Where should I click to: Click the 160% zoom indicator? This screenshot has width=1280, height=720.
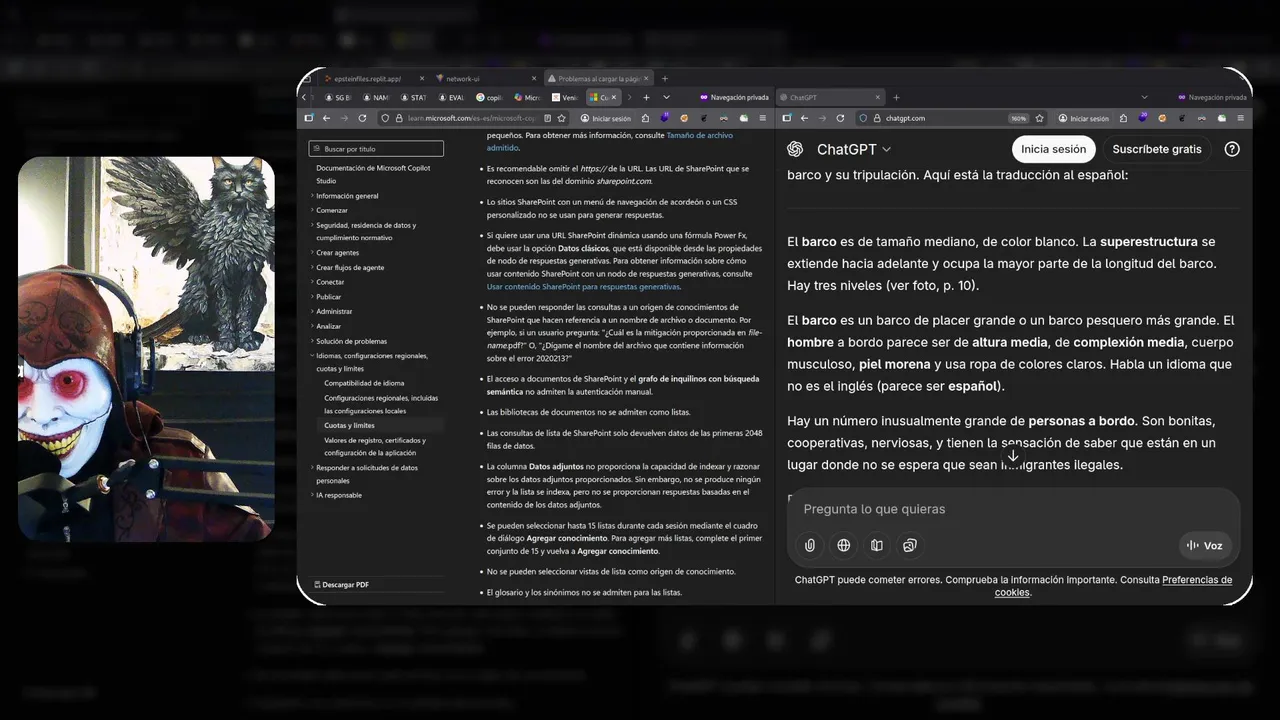[x=1018, y=118]
